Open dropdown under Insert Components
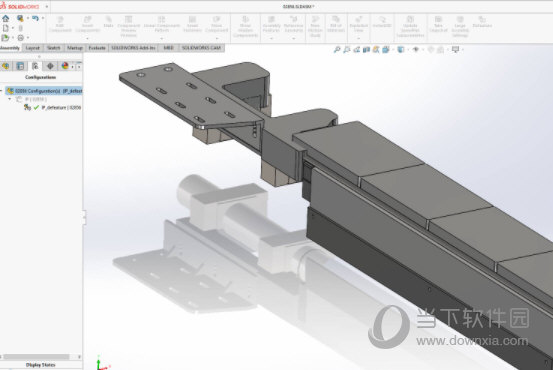Screen dimensions: 553x370 click(x=87, y=38)
